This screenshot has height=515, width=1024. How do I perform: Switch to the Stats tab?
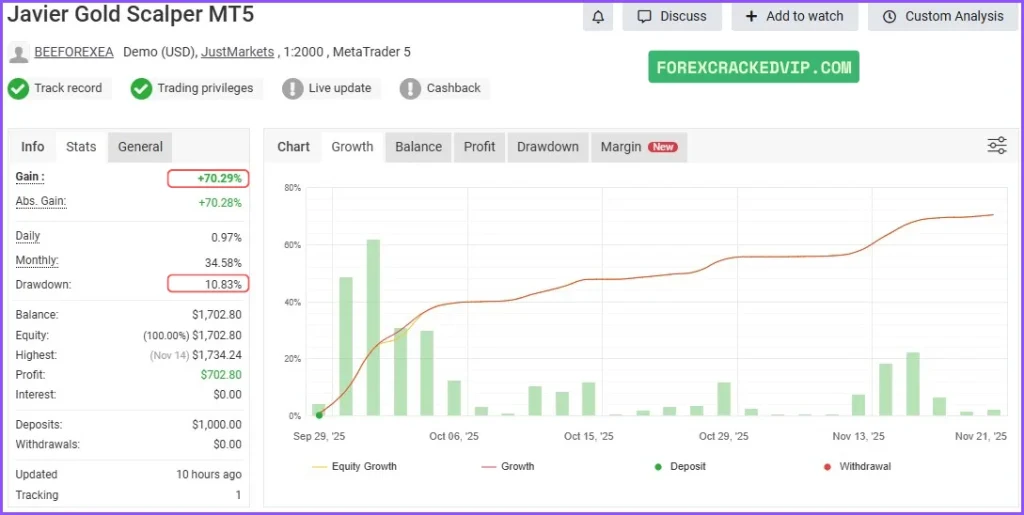(x=81, y=146)
